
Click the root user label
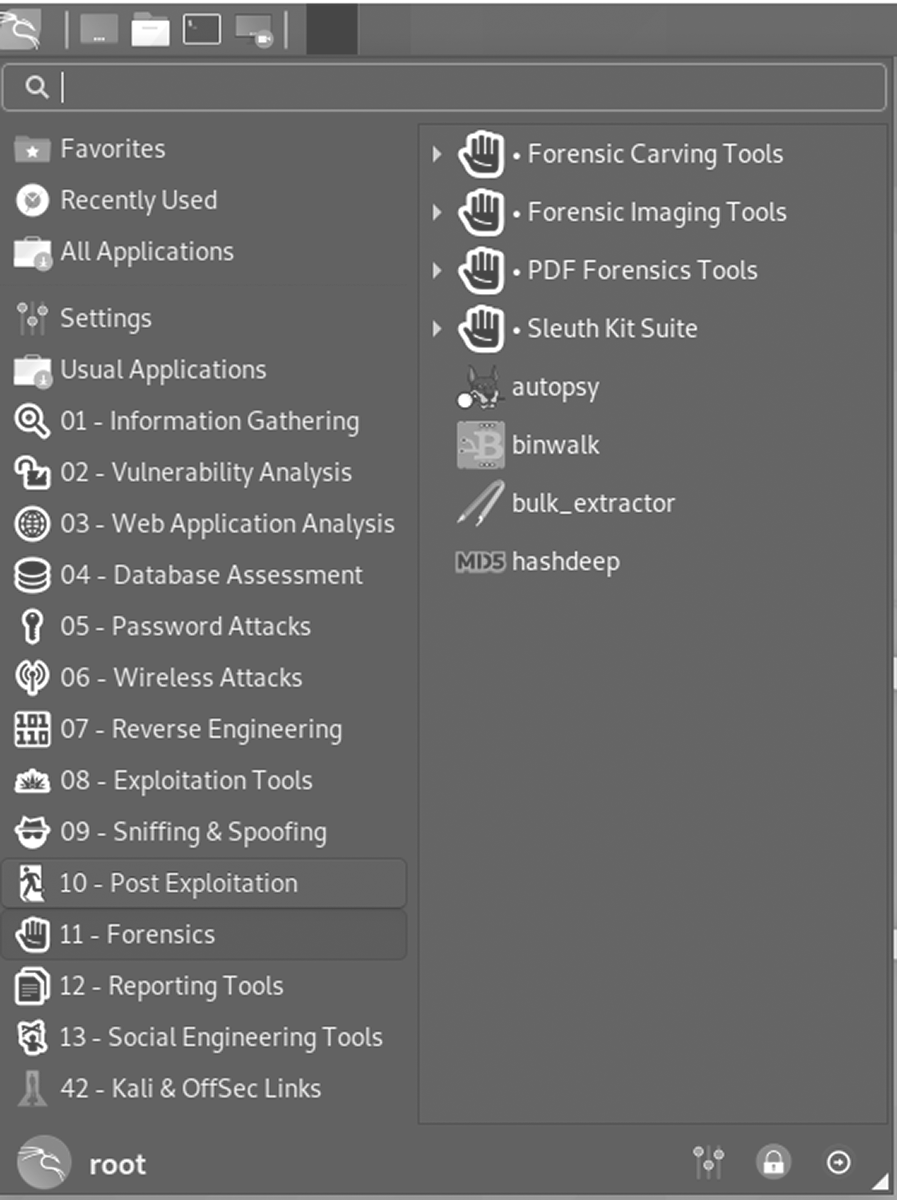click(x=117, y=1163)
